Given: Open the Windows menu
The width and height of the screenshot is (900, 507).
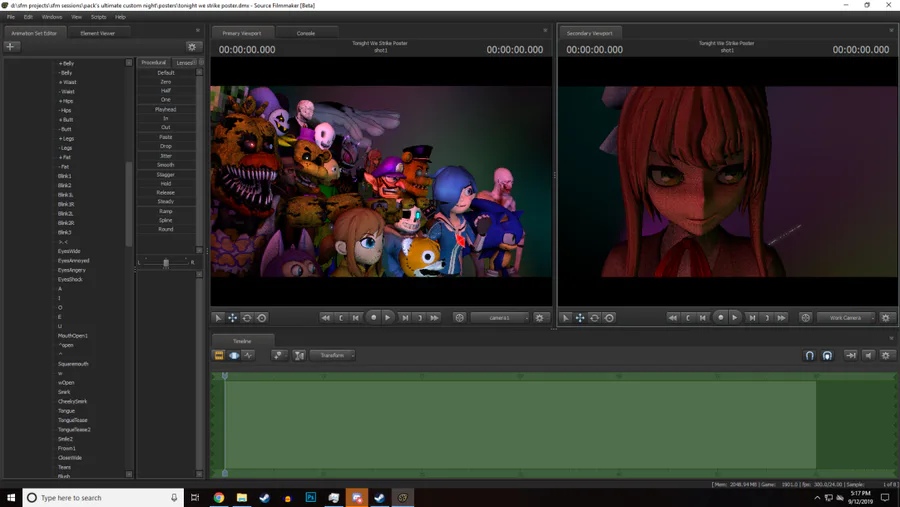Looking at the screenshot, I should click(52, 17).
